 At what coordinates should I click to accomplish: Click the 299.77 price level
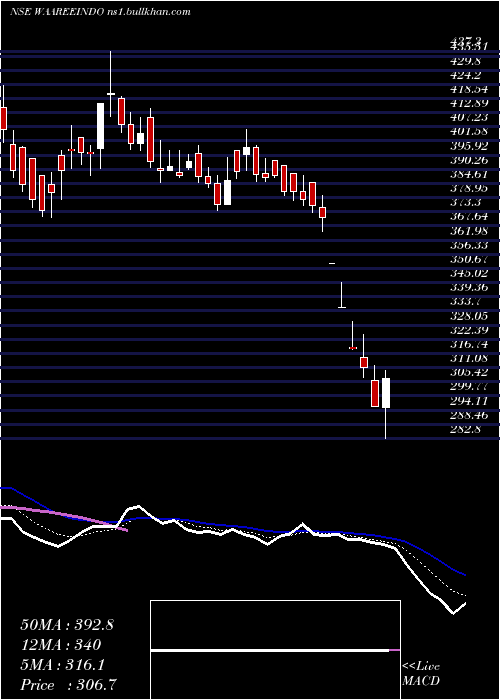(x=471, y=386)
